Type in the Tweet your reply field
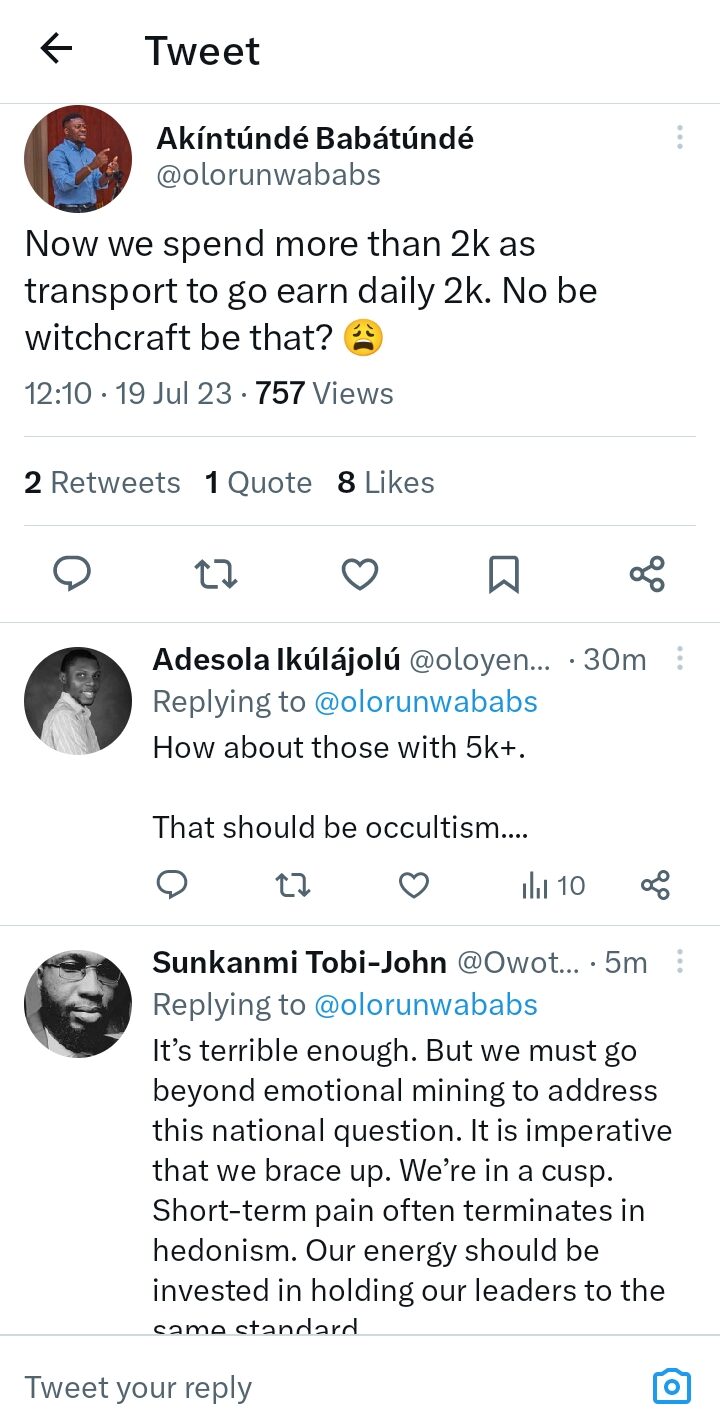Image resolution: width=720 pixels, height=1410 pixels. tap(300, 1387)
